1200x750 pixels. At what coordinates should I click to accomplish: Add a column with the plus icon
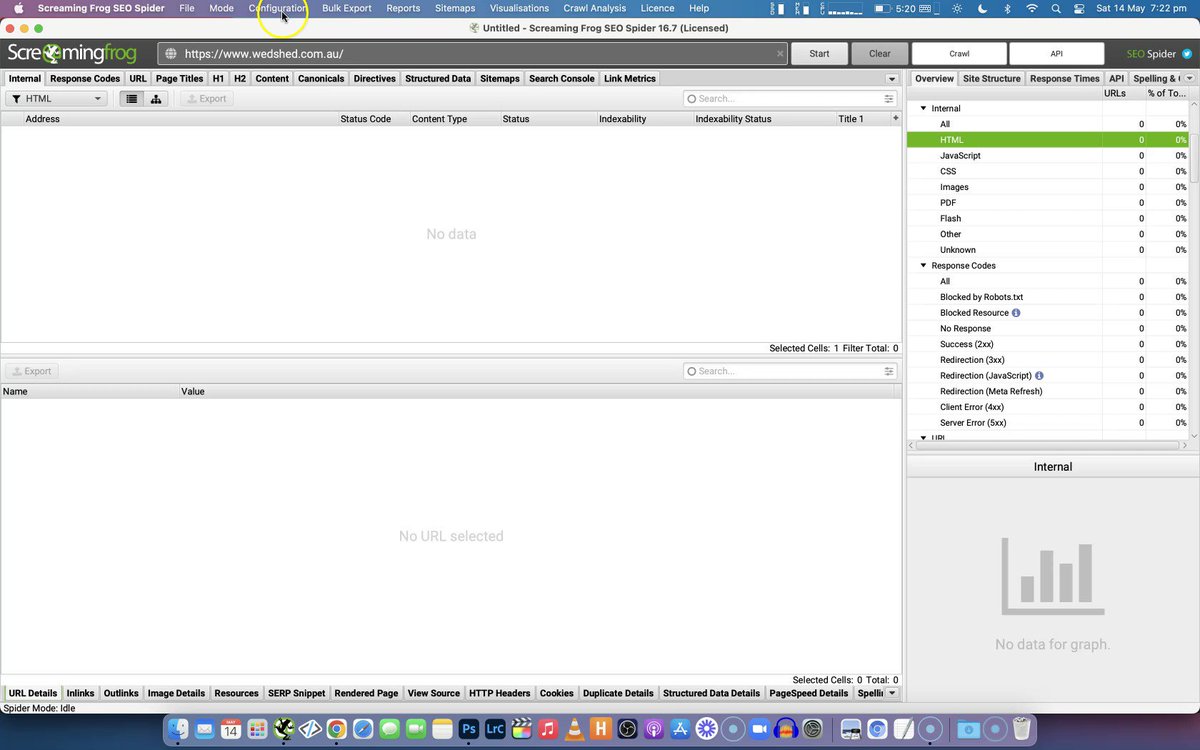[x=896, y=118]
